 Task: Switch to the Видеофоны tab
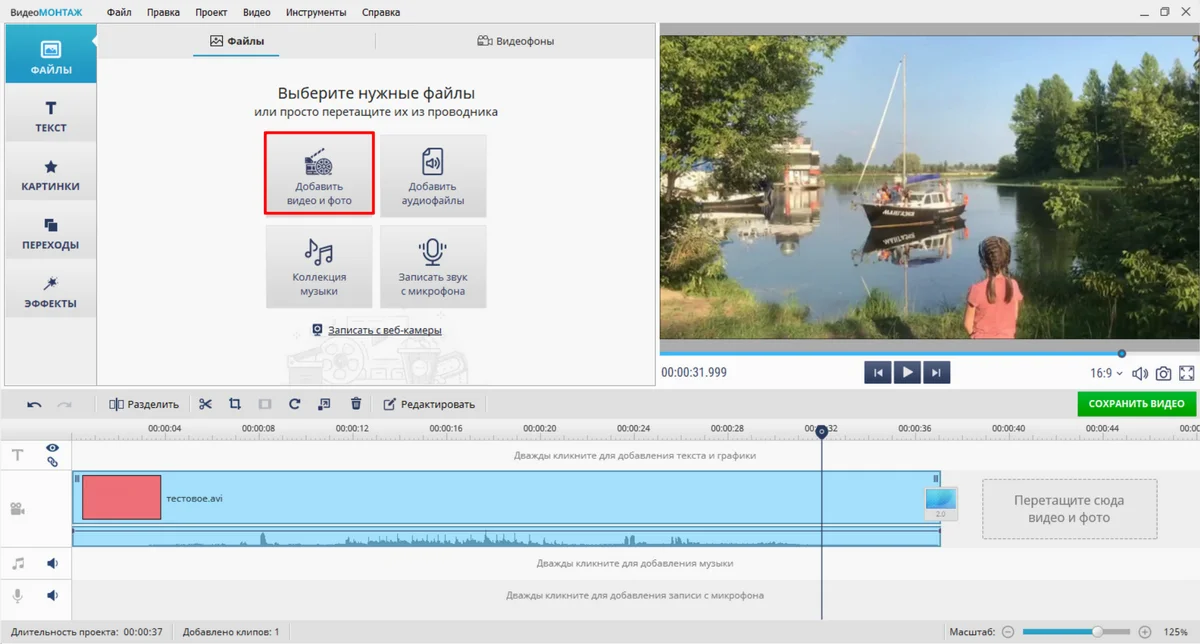click(515, 41)
